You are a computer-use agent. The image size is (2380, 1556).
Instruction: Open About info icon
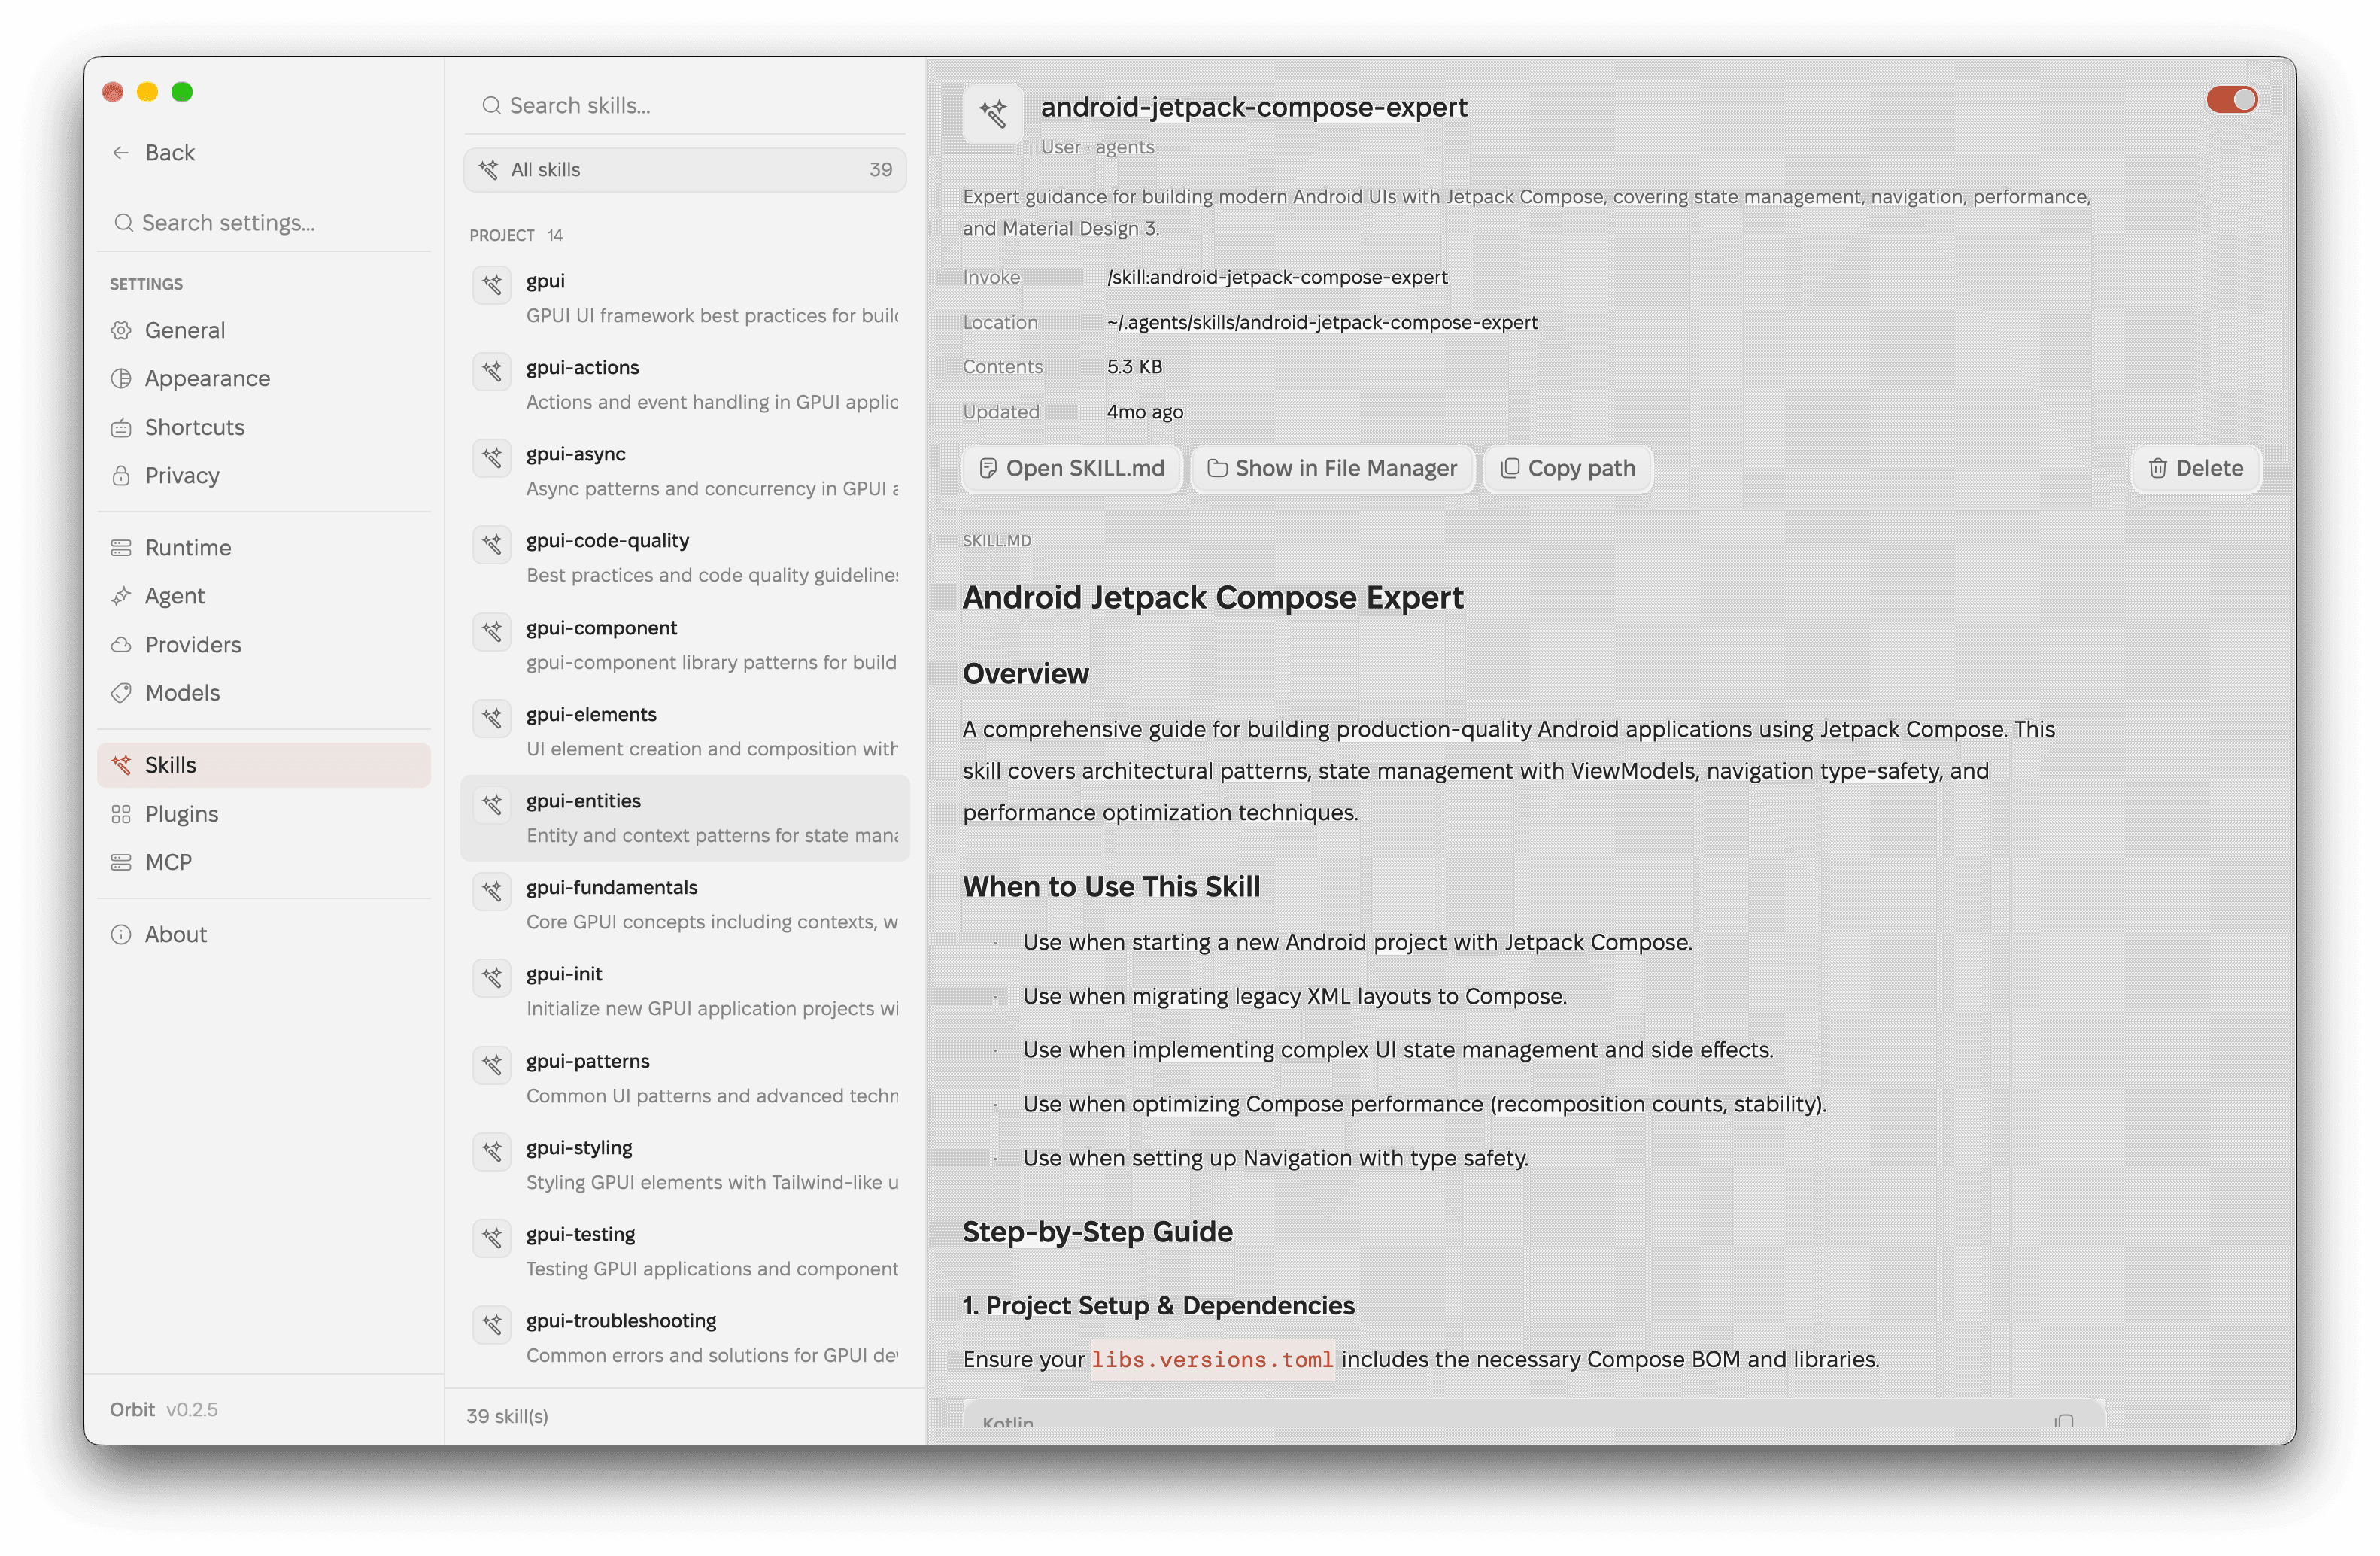121,934
